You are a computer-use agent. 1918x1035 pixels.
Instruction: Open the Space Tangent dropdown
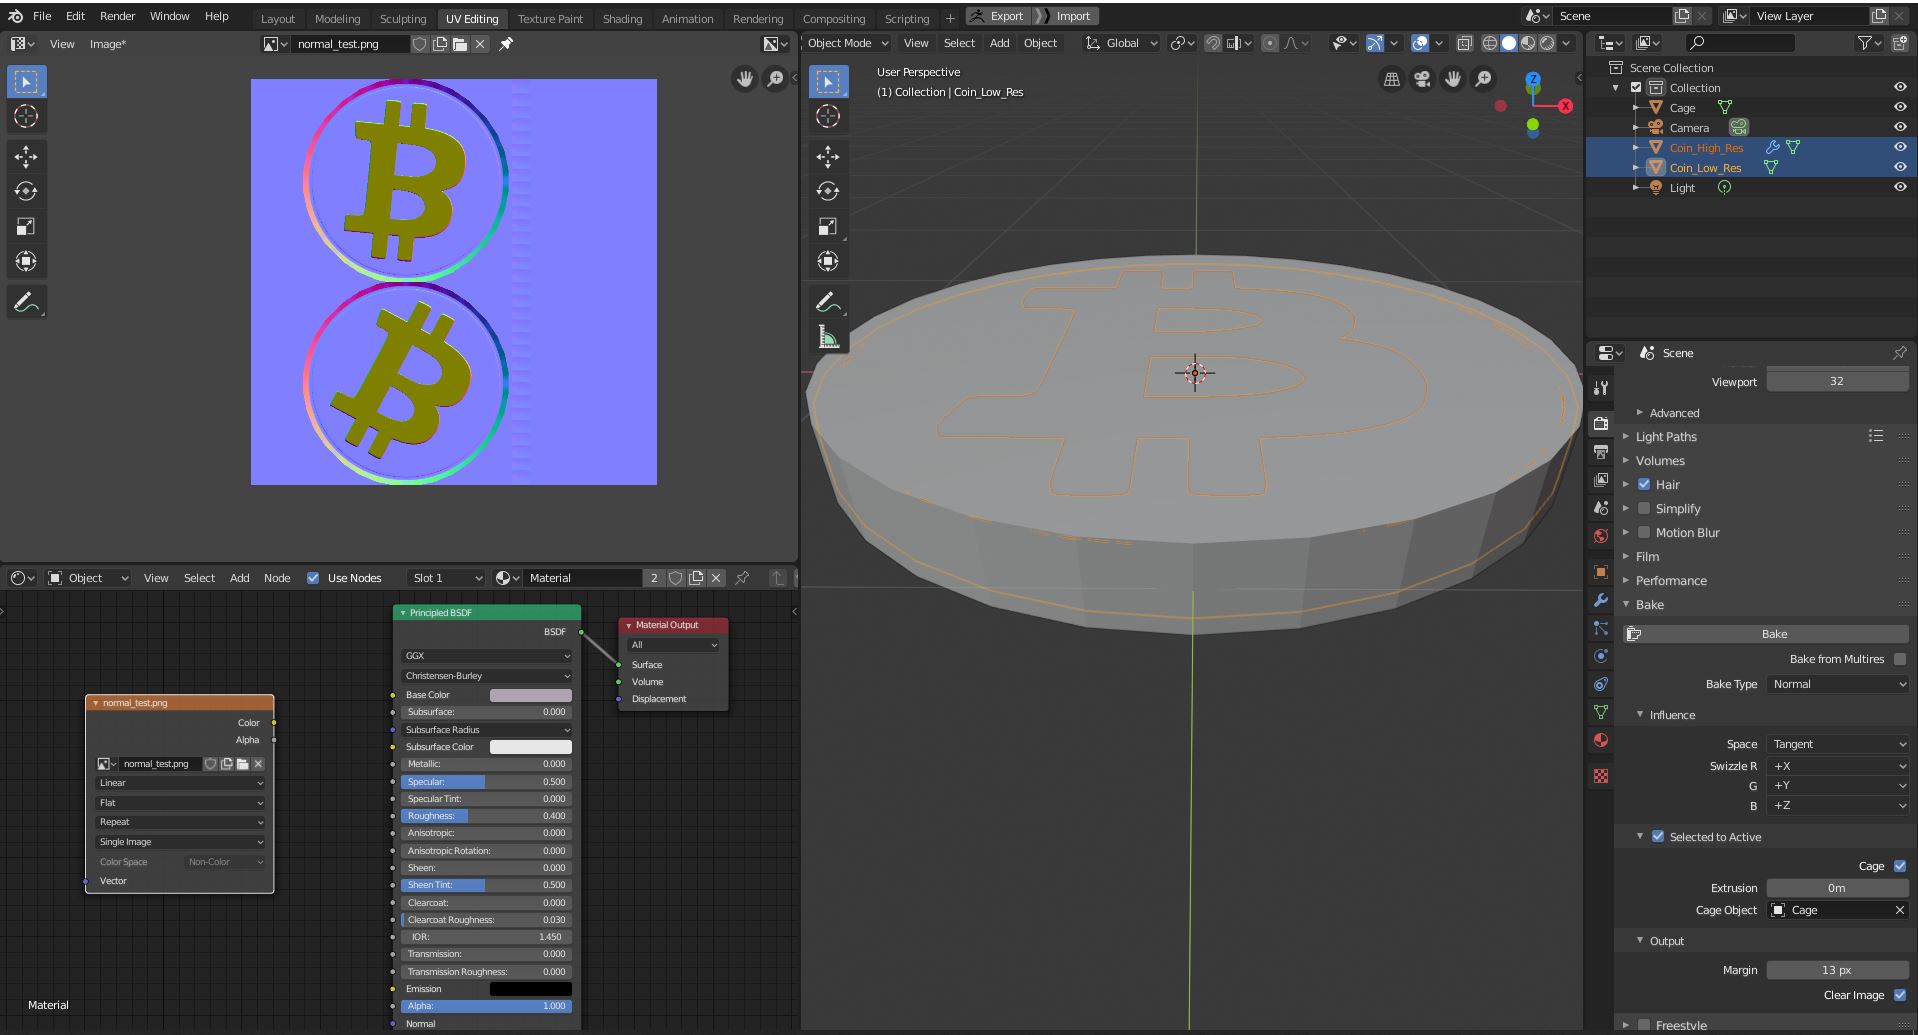1838,744
